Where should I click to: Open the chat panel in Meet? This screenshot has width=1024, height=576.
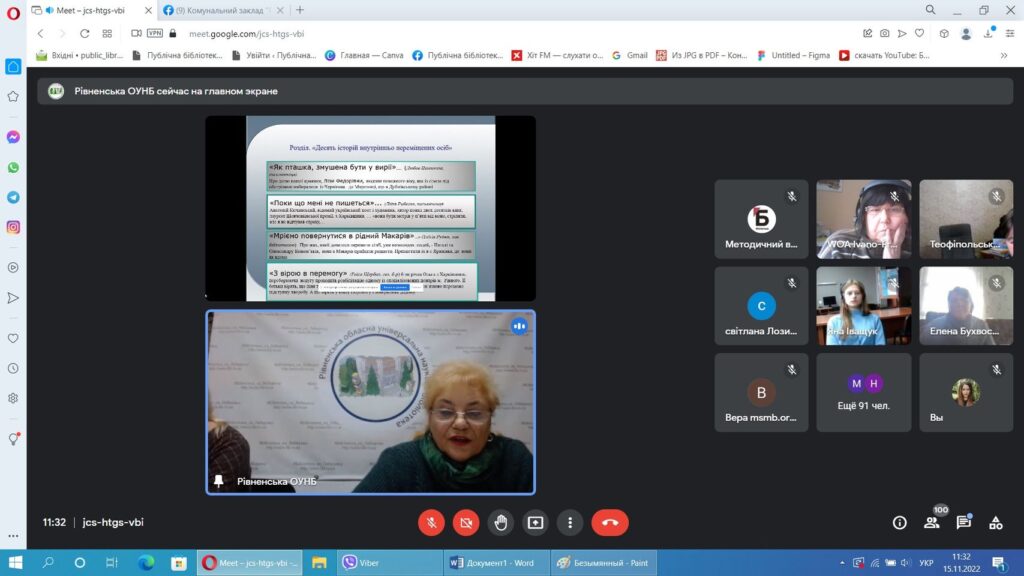[964, 522]
